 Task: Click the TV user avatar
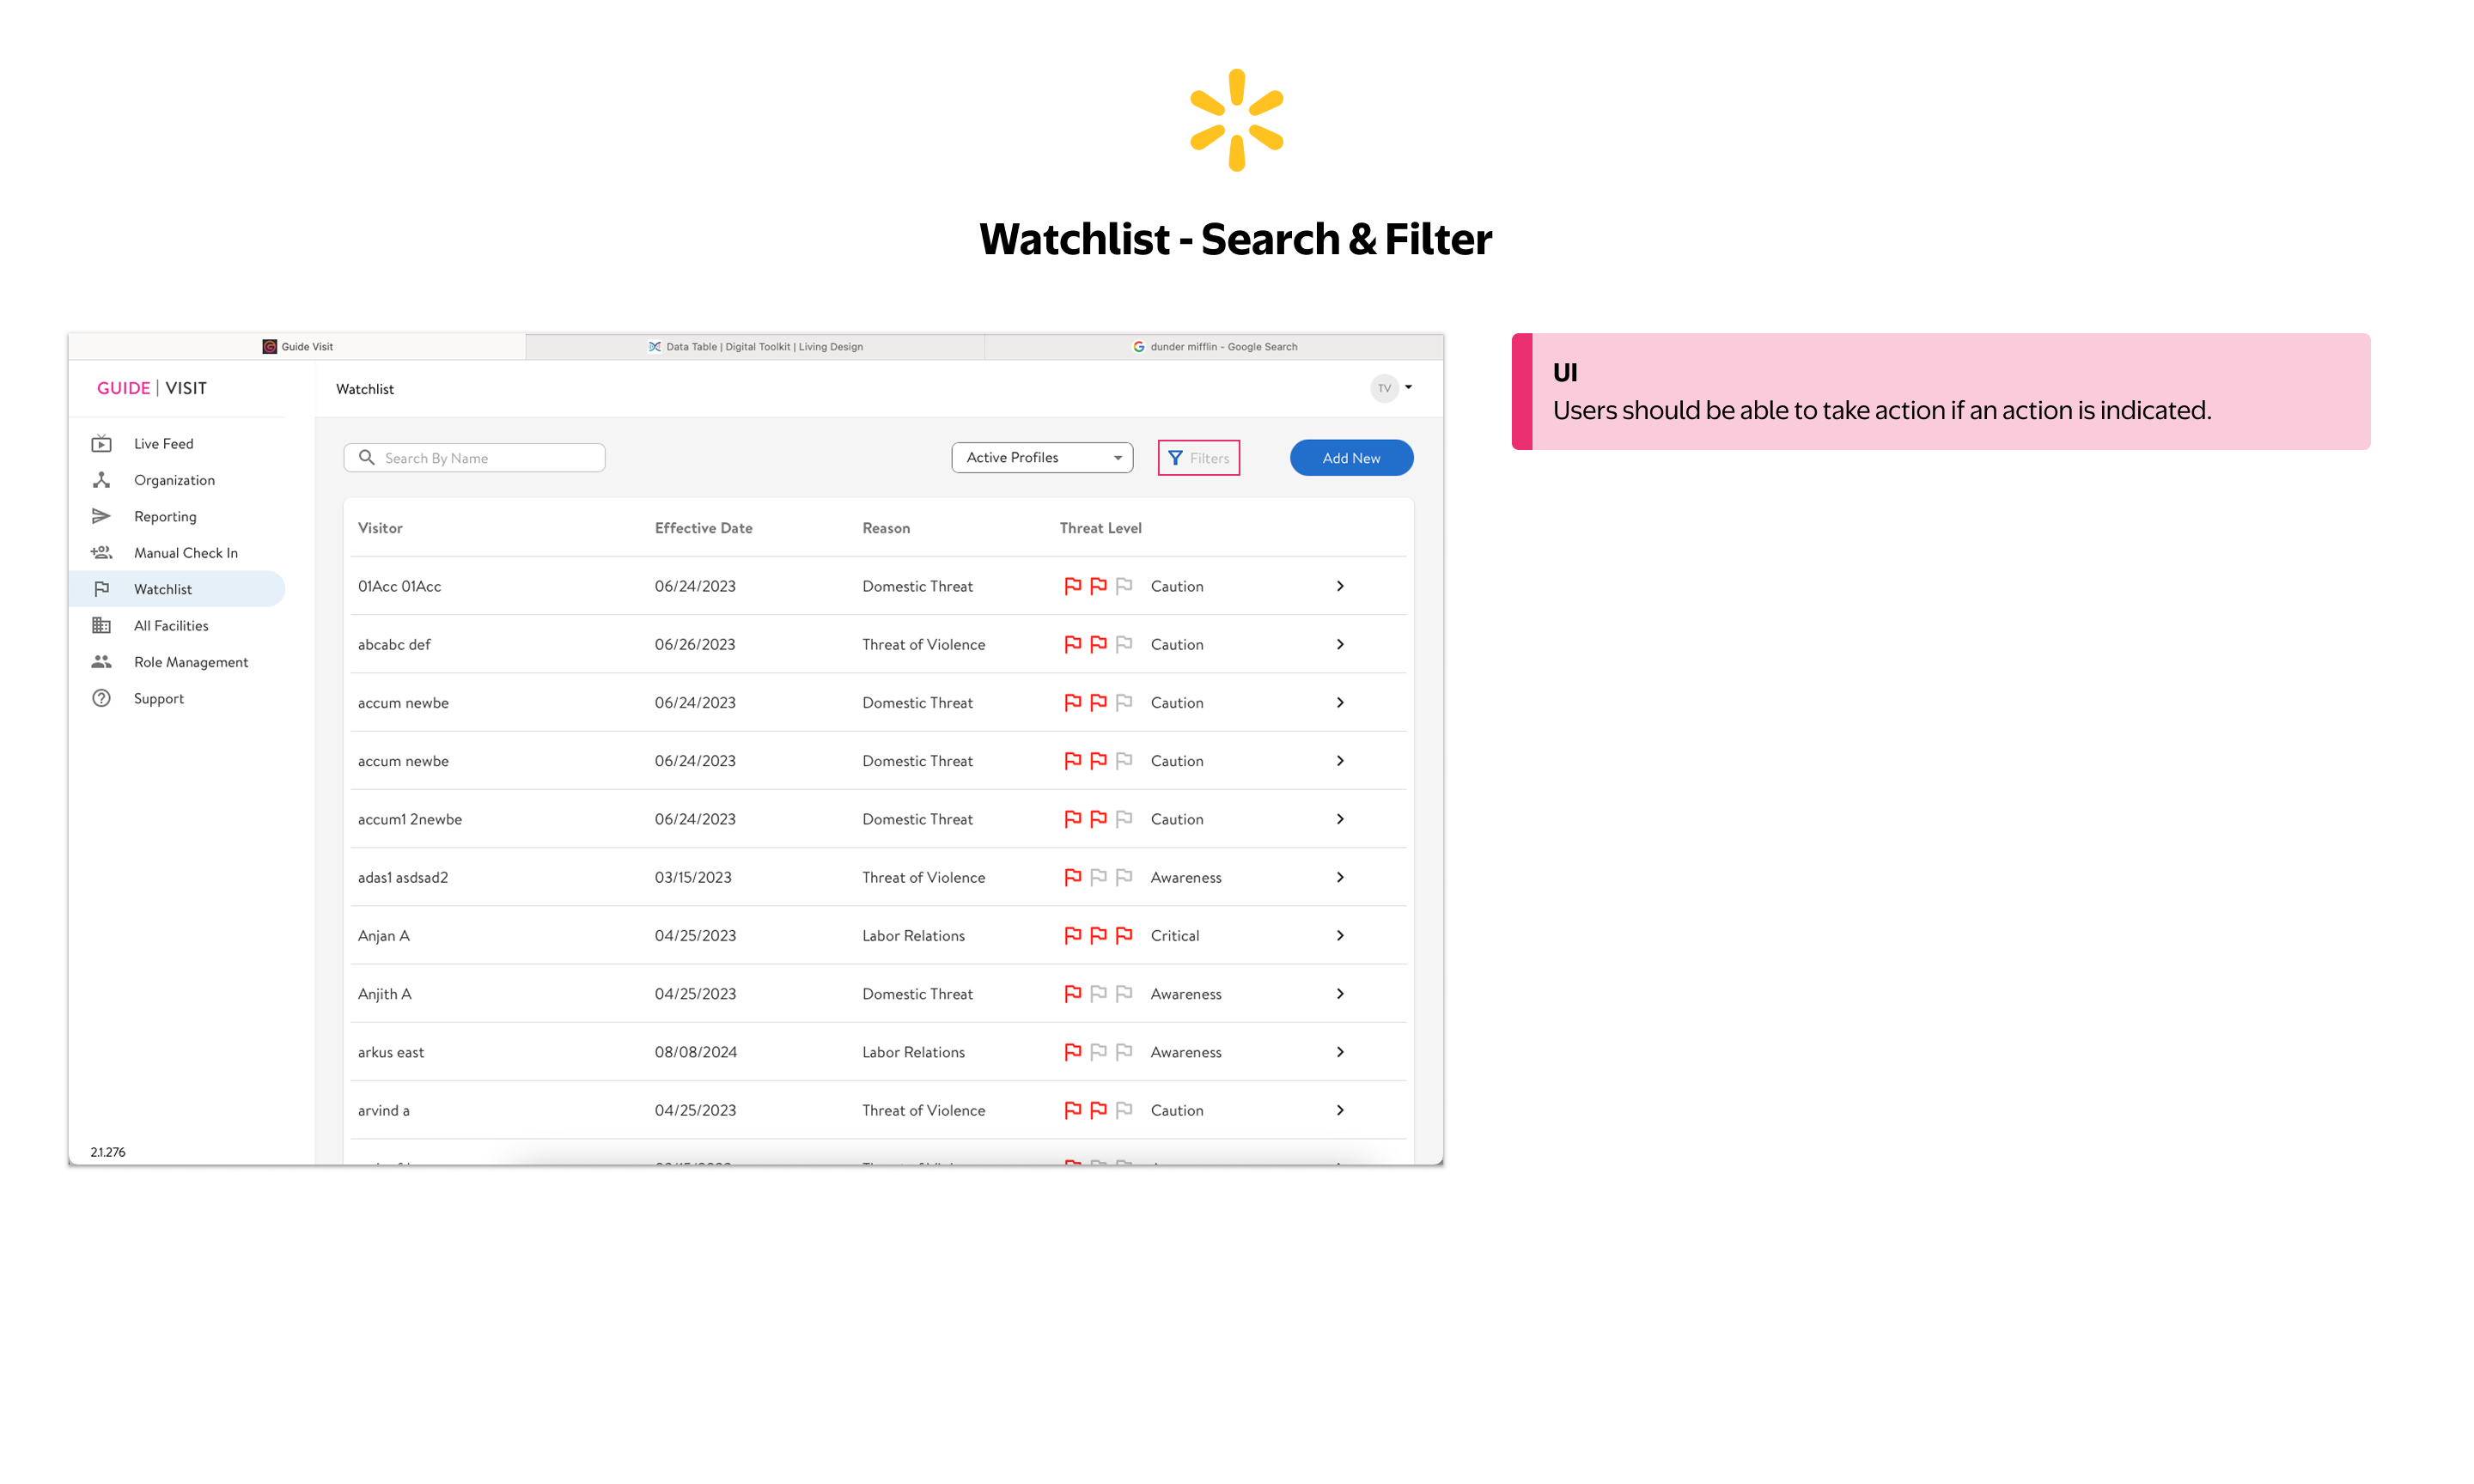click(x=1384, y=388)
